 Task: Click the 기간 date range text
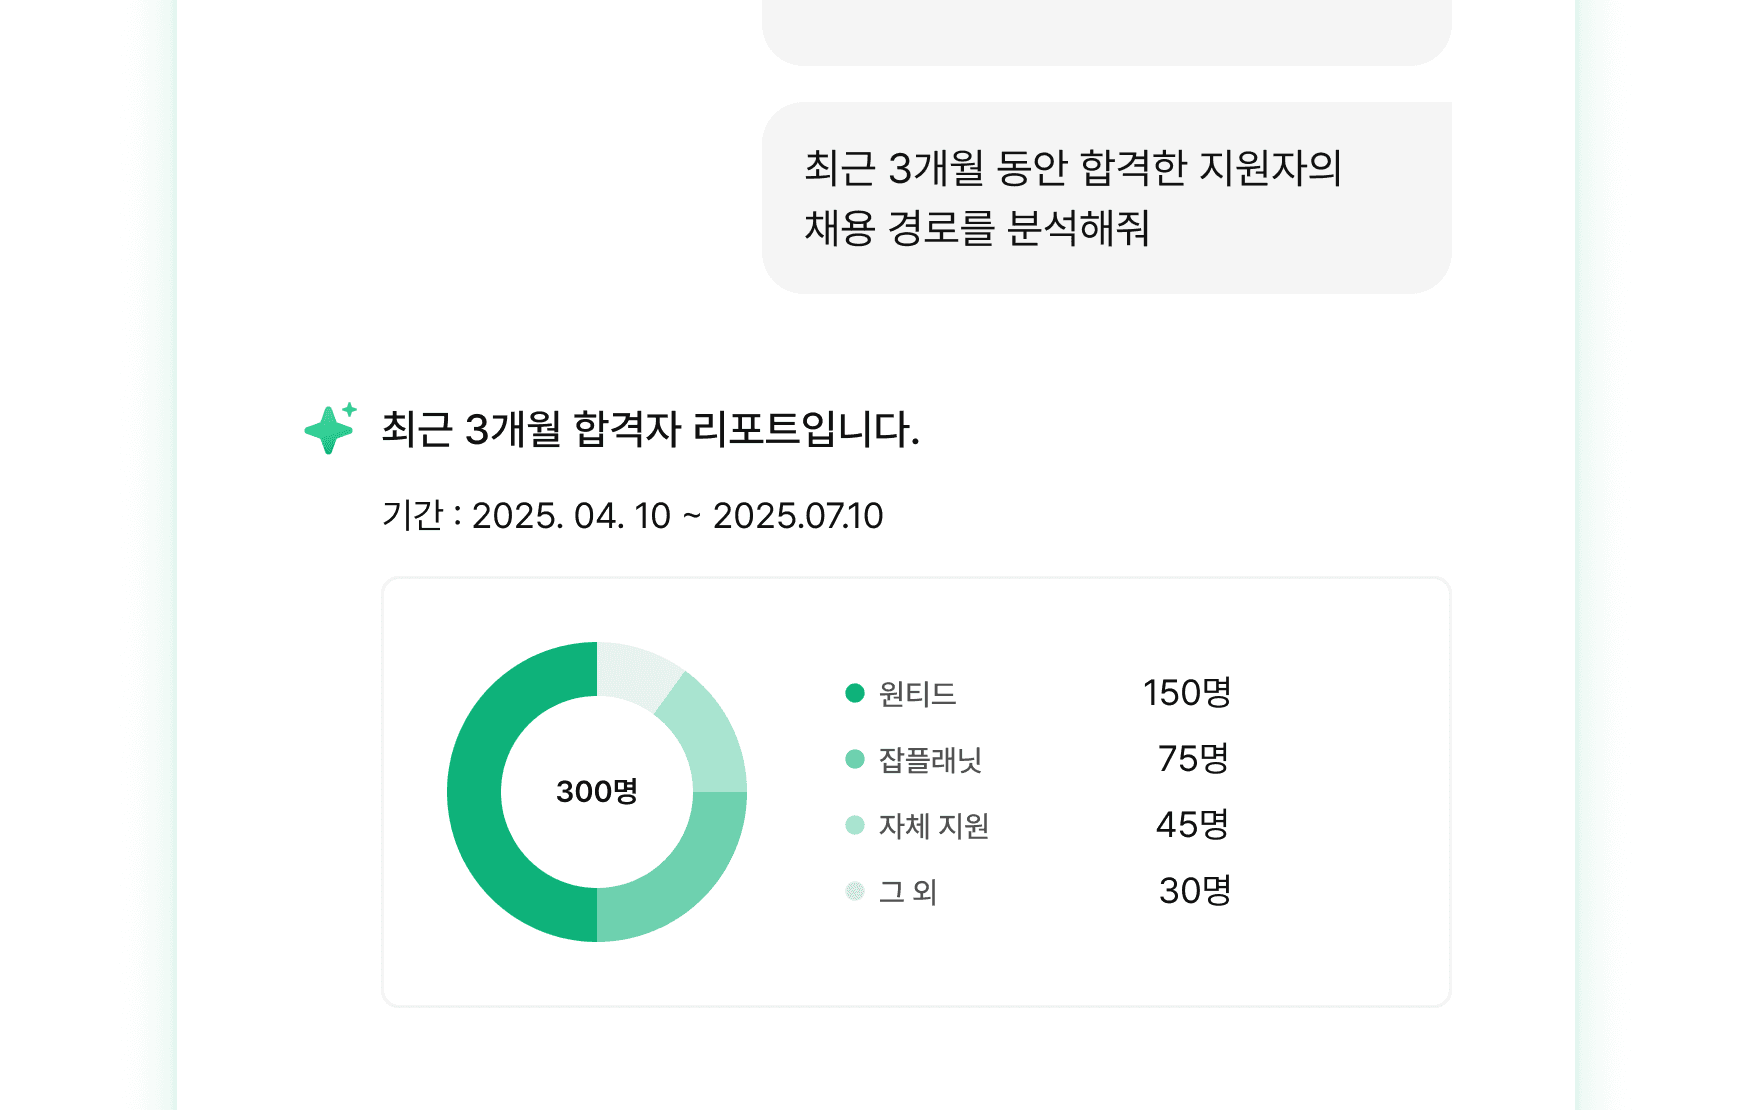coord(632,516)
